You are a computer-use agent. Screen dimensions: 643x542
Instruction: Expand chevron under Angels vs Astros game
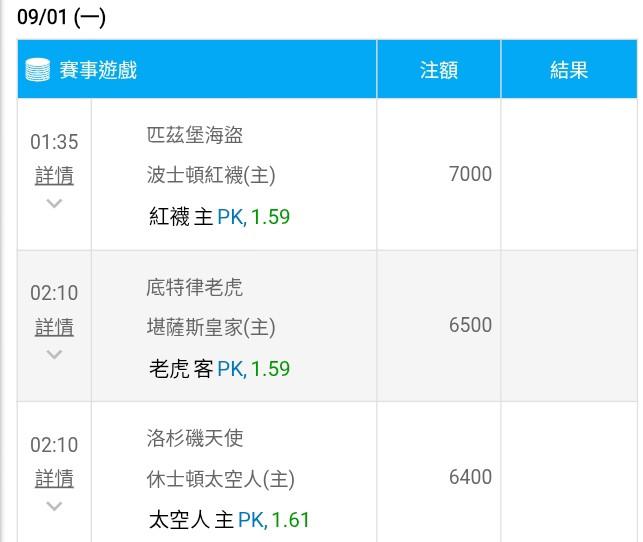54,506
